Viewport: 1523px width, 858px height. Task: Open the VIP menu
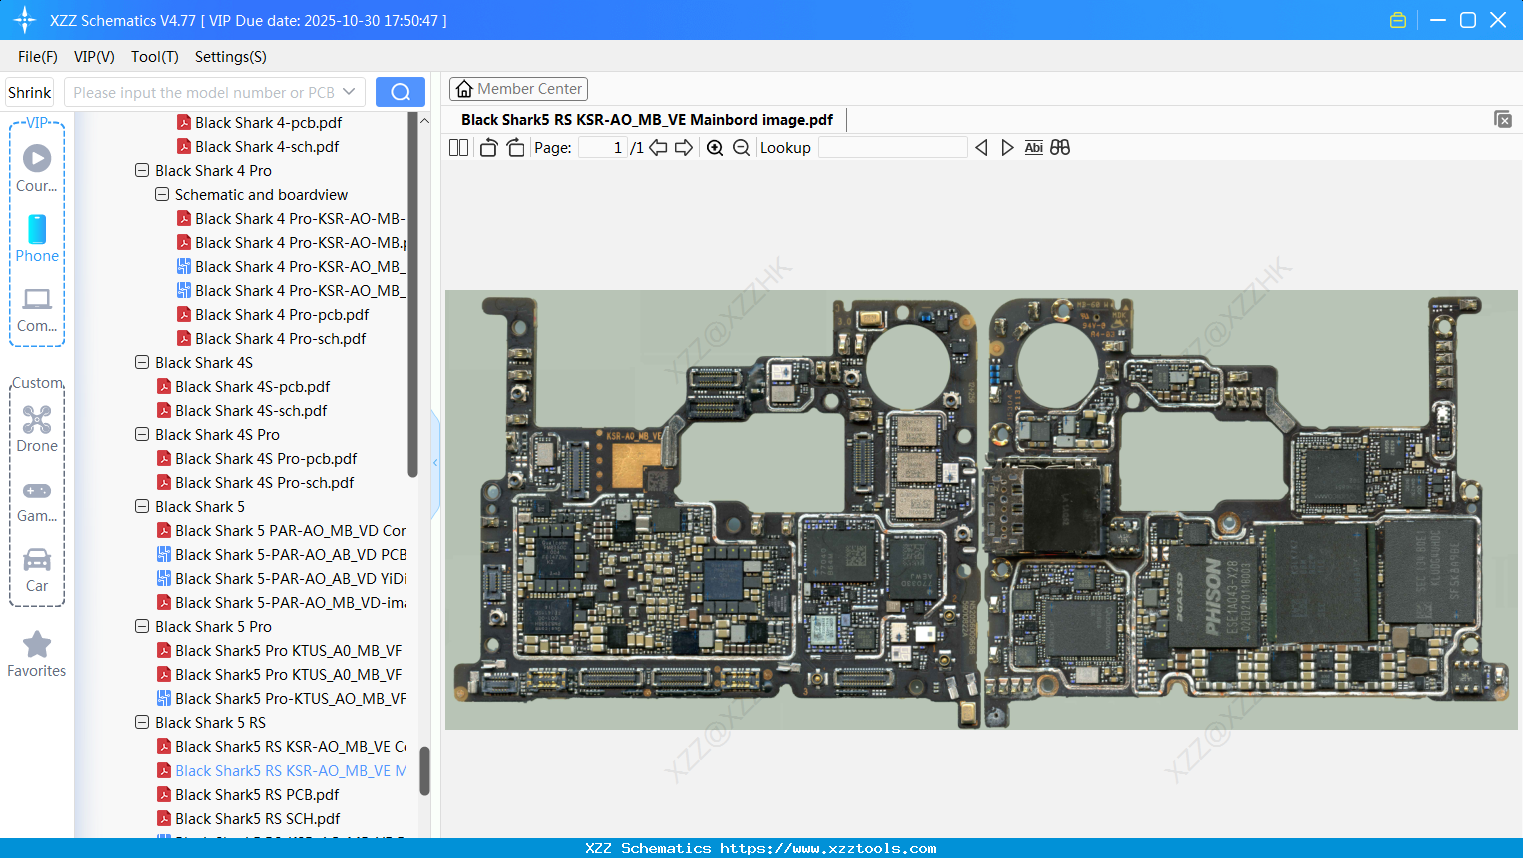click(93, 57)
